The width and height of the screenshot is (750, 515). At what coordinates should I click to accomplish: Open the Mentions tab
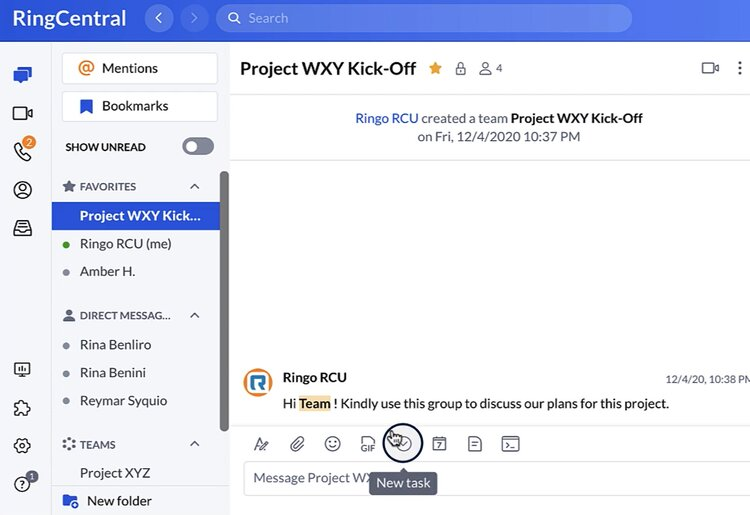click(140, 68)
